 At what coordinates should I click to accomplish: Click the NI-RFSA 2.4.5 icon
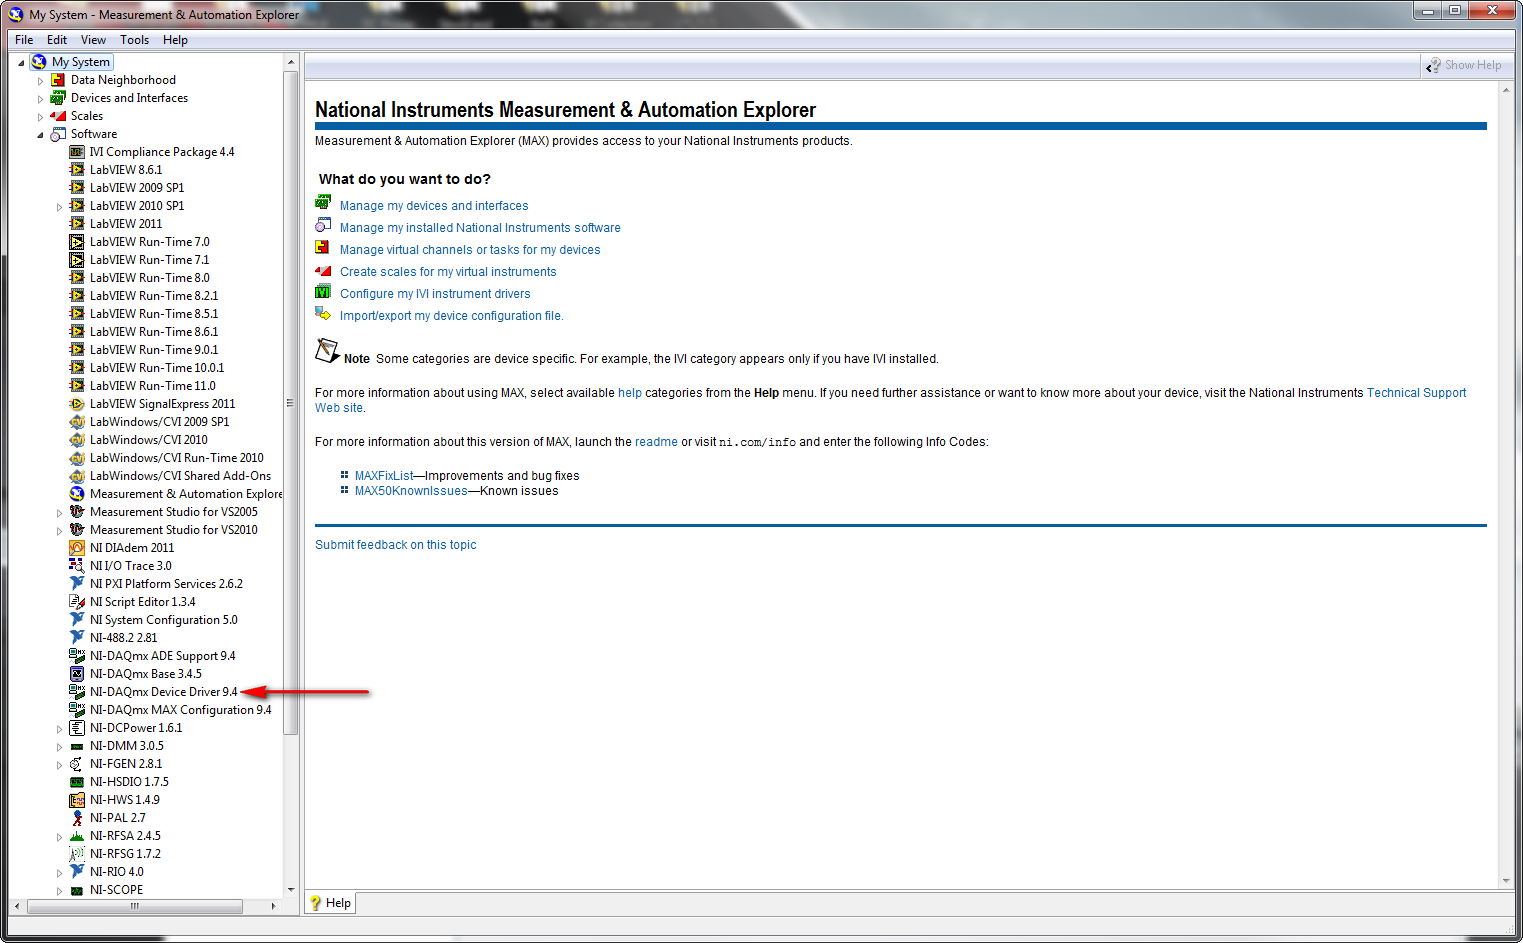click(77, 836)
